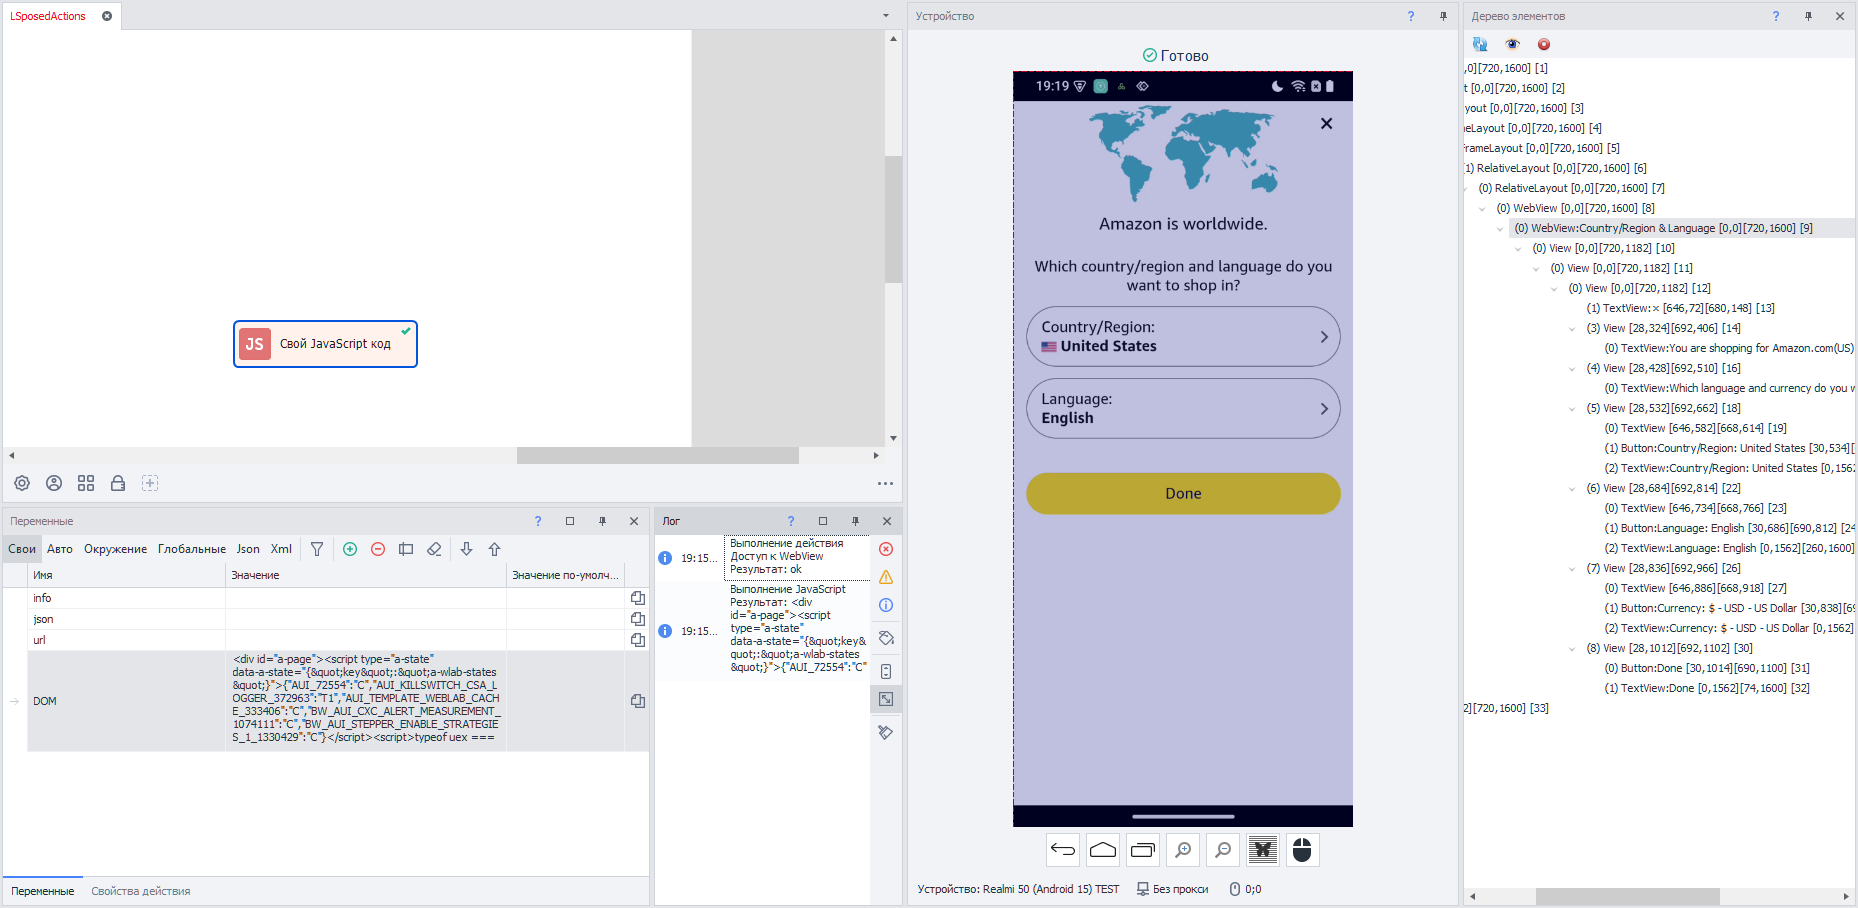1858x908 pixels.
Task: Switch to the Глобальные variables tab
Action: point(191,549)
